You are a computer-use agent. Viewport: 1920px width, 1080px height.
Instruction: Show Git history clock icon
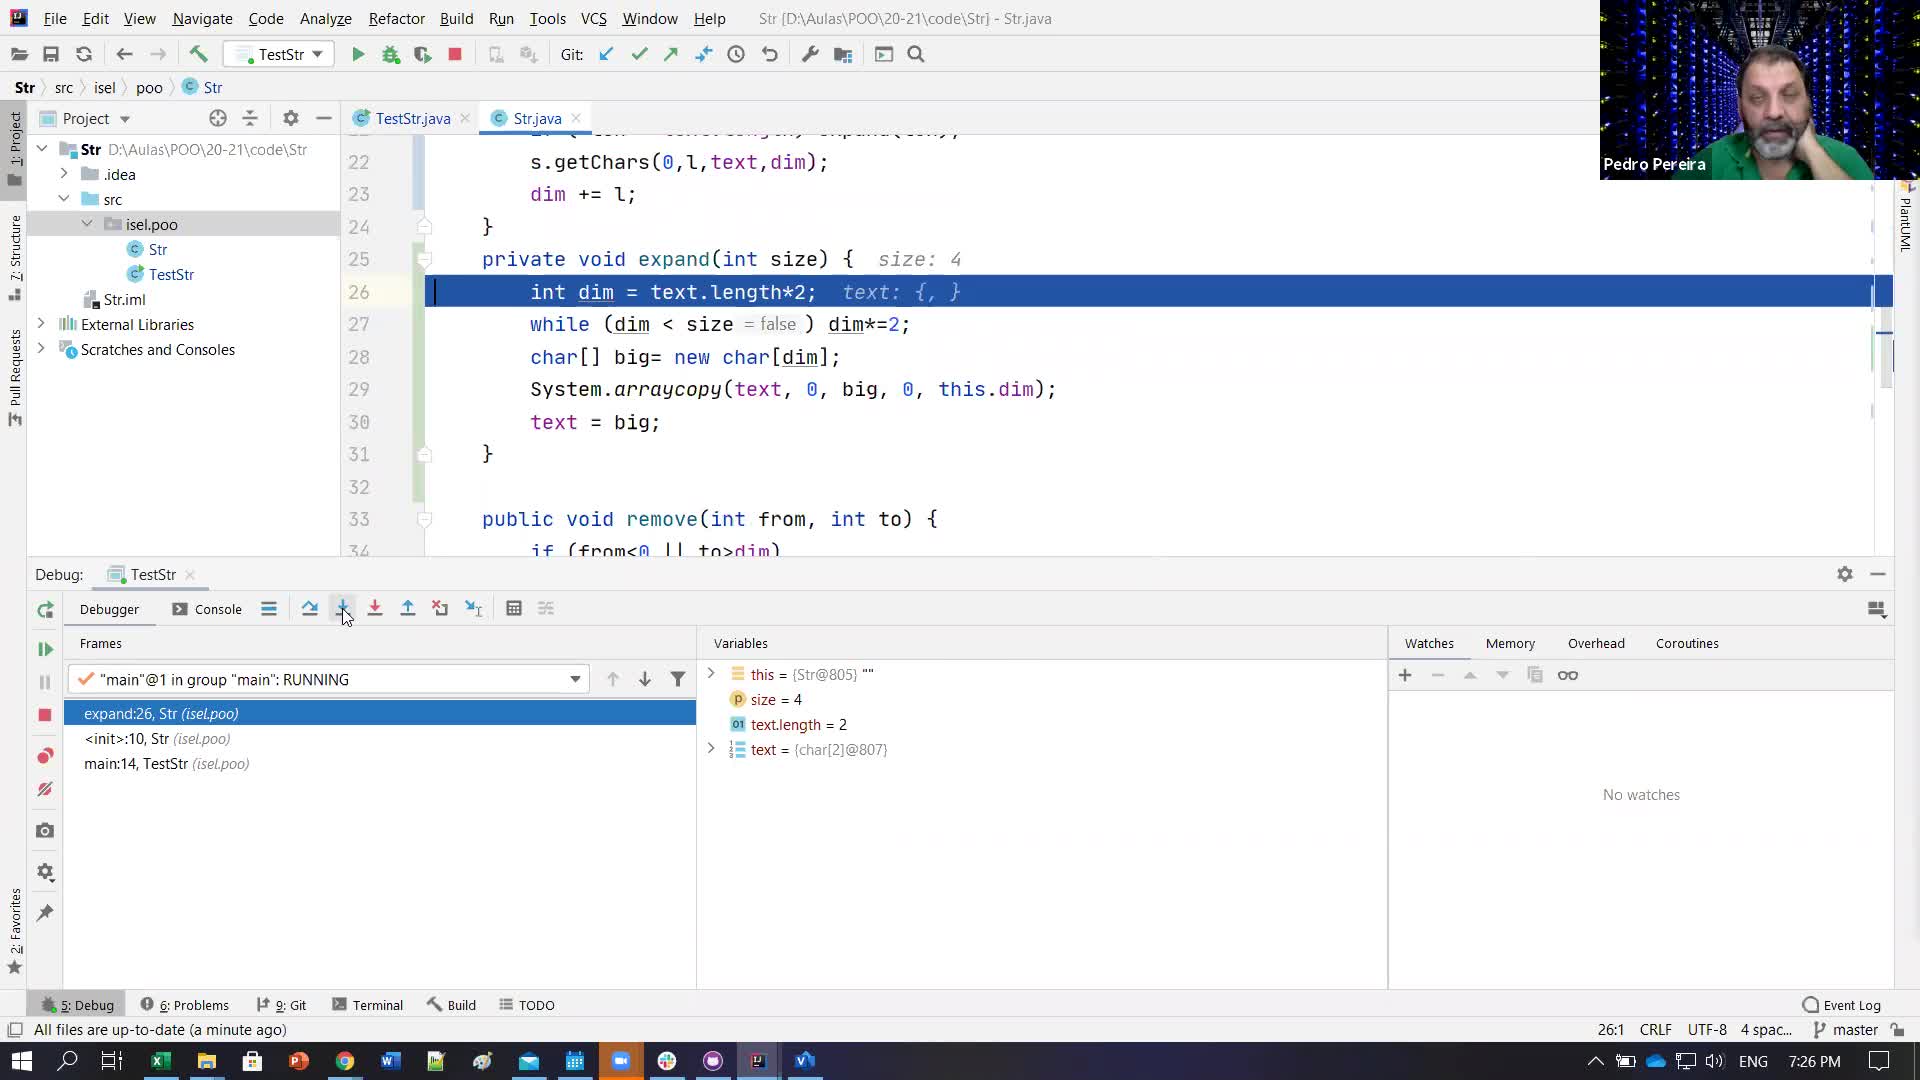(x=736, y=54)
